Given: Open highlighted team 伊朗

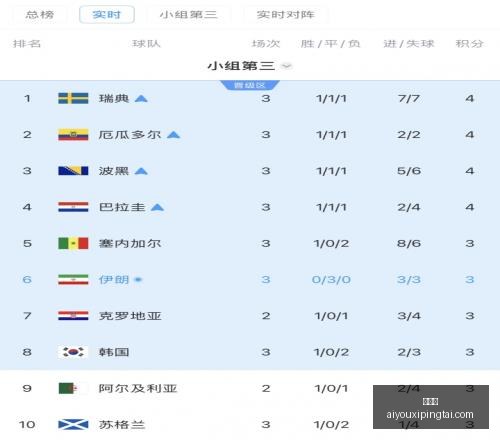Looking at the screenshot, I should pyautogui.click(x=114, y=279).
